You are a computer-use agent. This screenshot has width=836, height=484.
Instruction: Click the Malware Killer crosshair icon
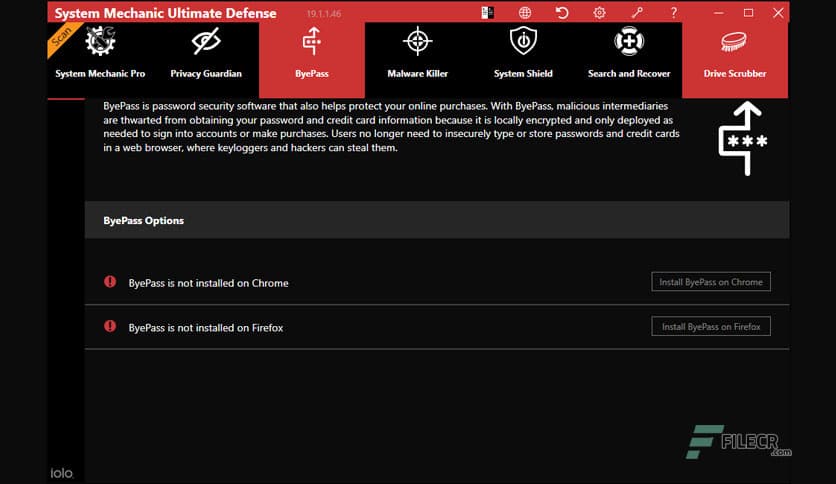(417, 41)
